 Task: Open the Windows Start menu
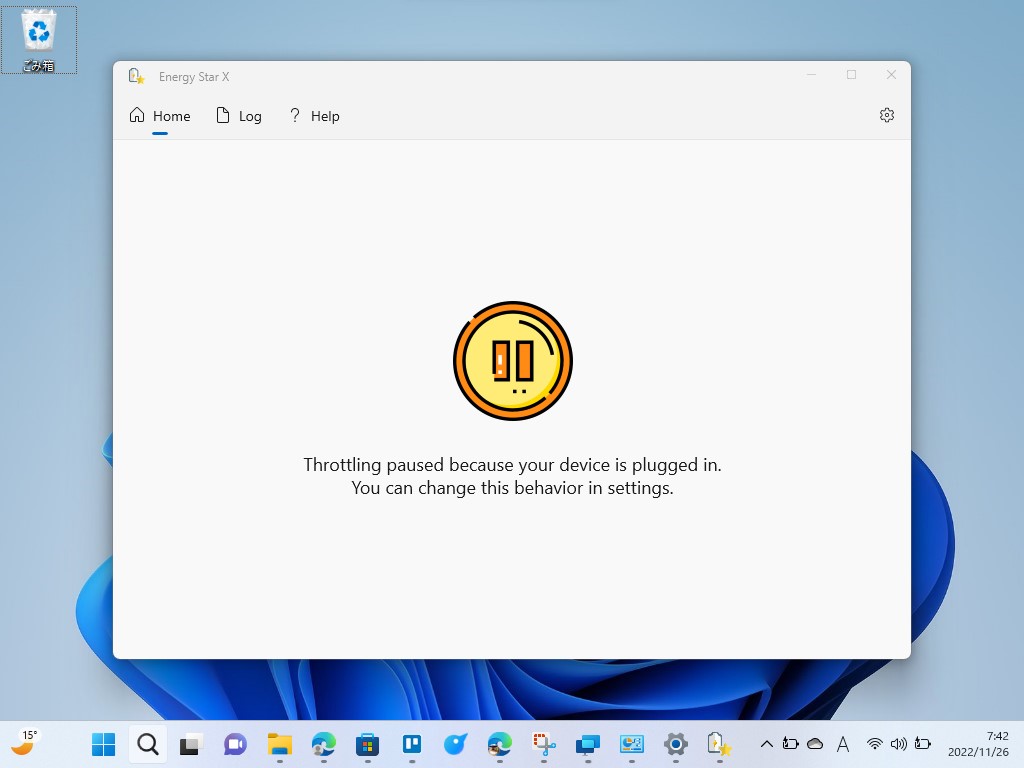[x=103, y=744]
